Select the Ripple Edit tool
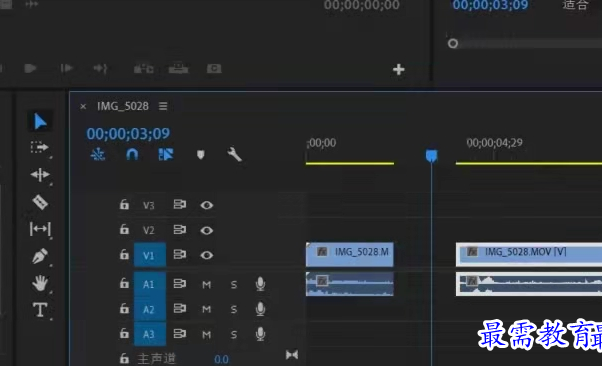Screen dimensions: 602x366 [40, 175]
